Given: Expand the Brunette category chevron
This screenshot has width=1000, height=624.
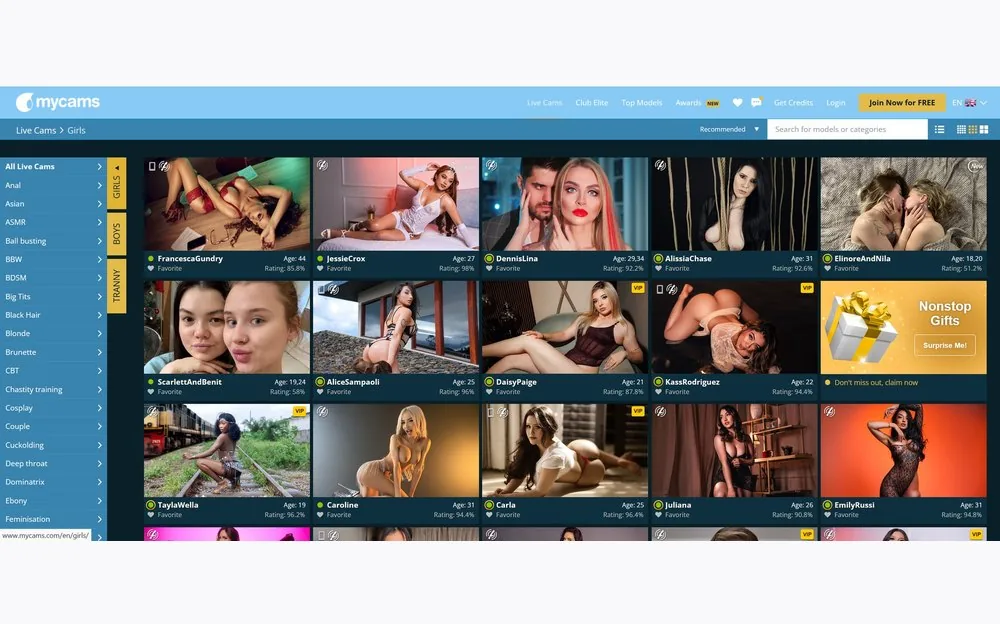Looking at the screenshot, I should [x=99, y=352].
